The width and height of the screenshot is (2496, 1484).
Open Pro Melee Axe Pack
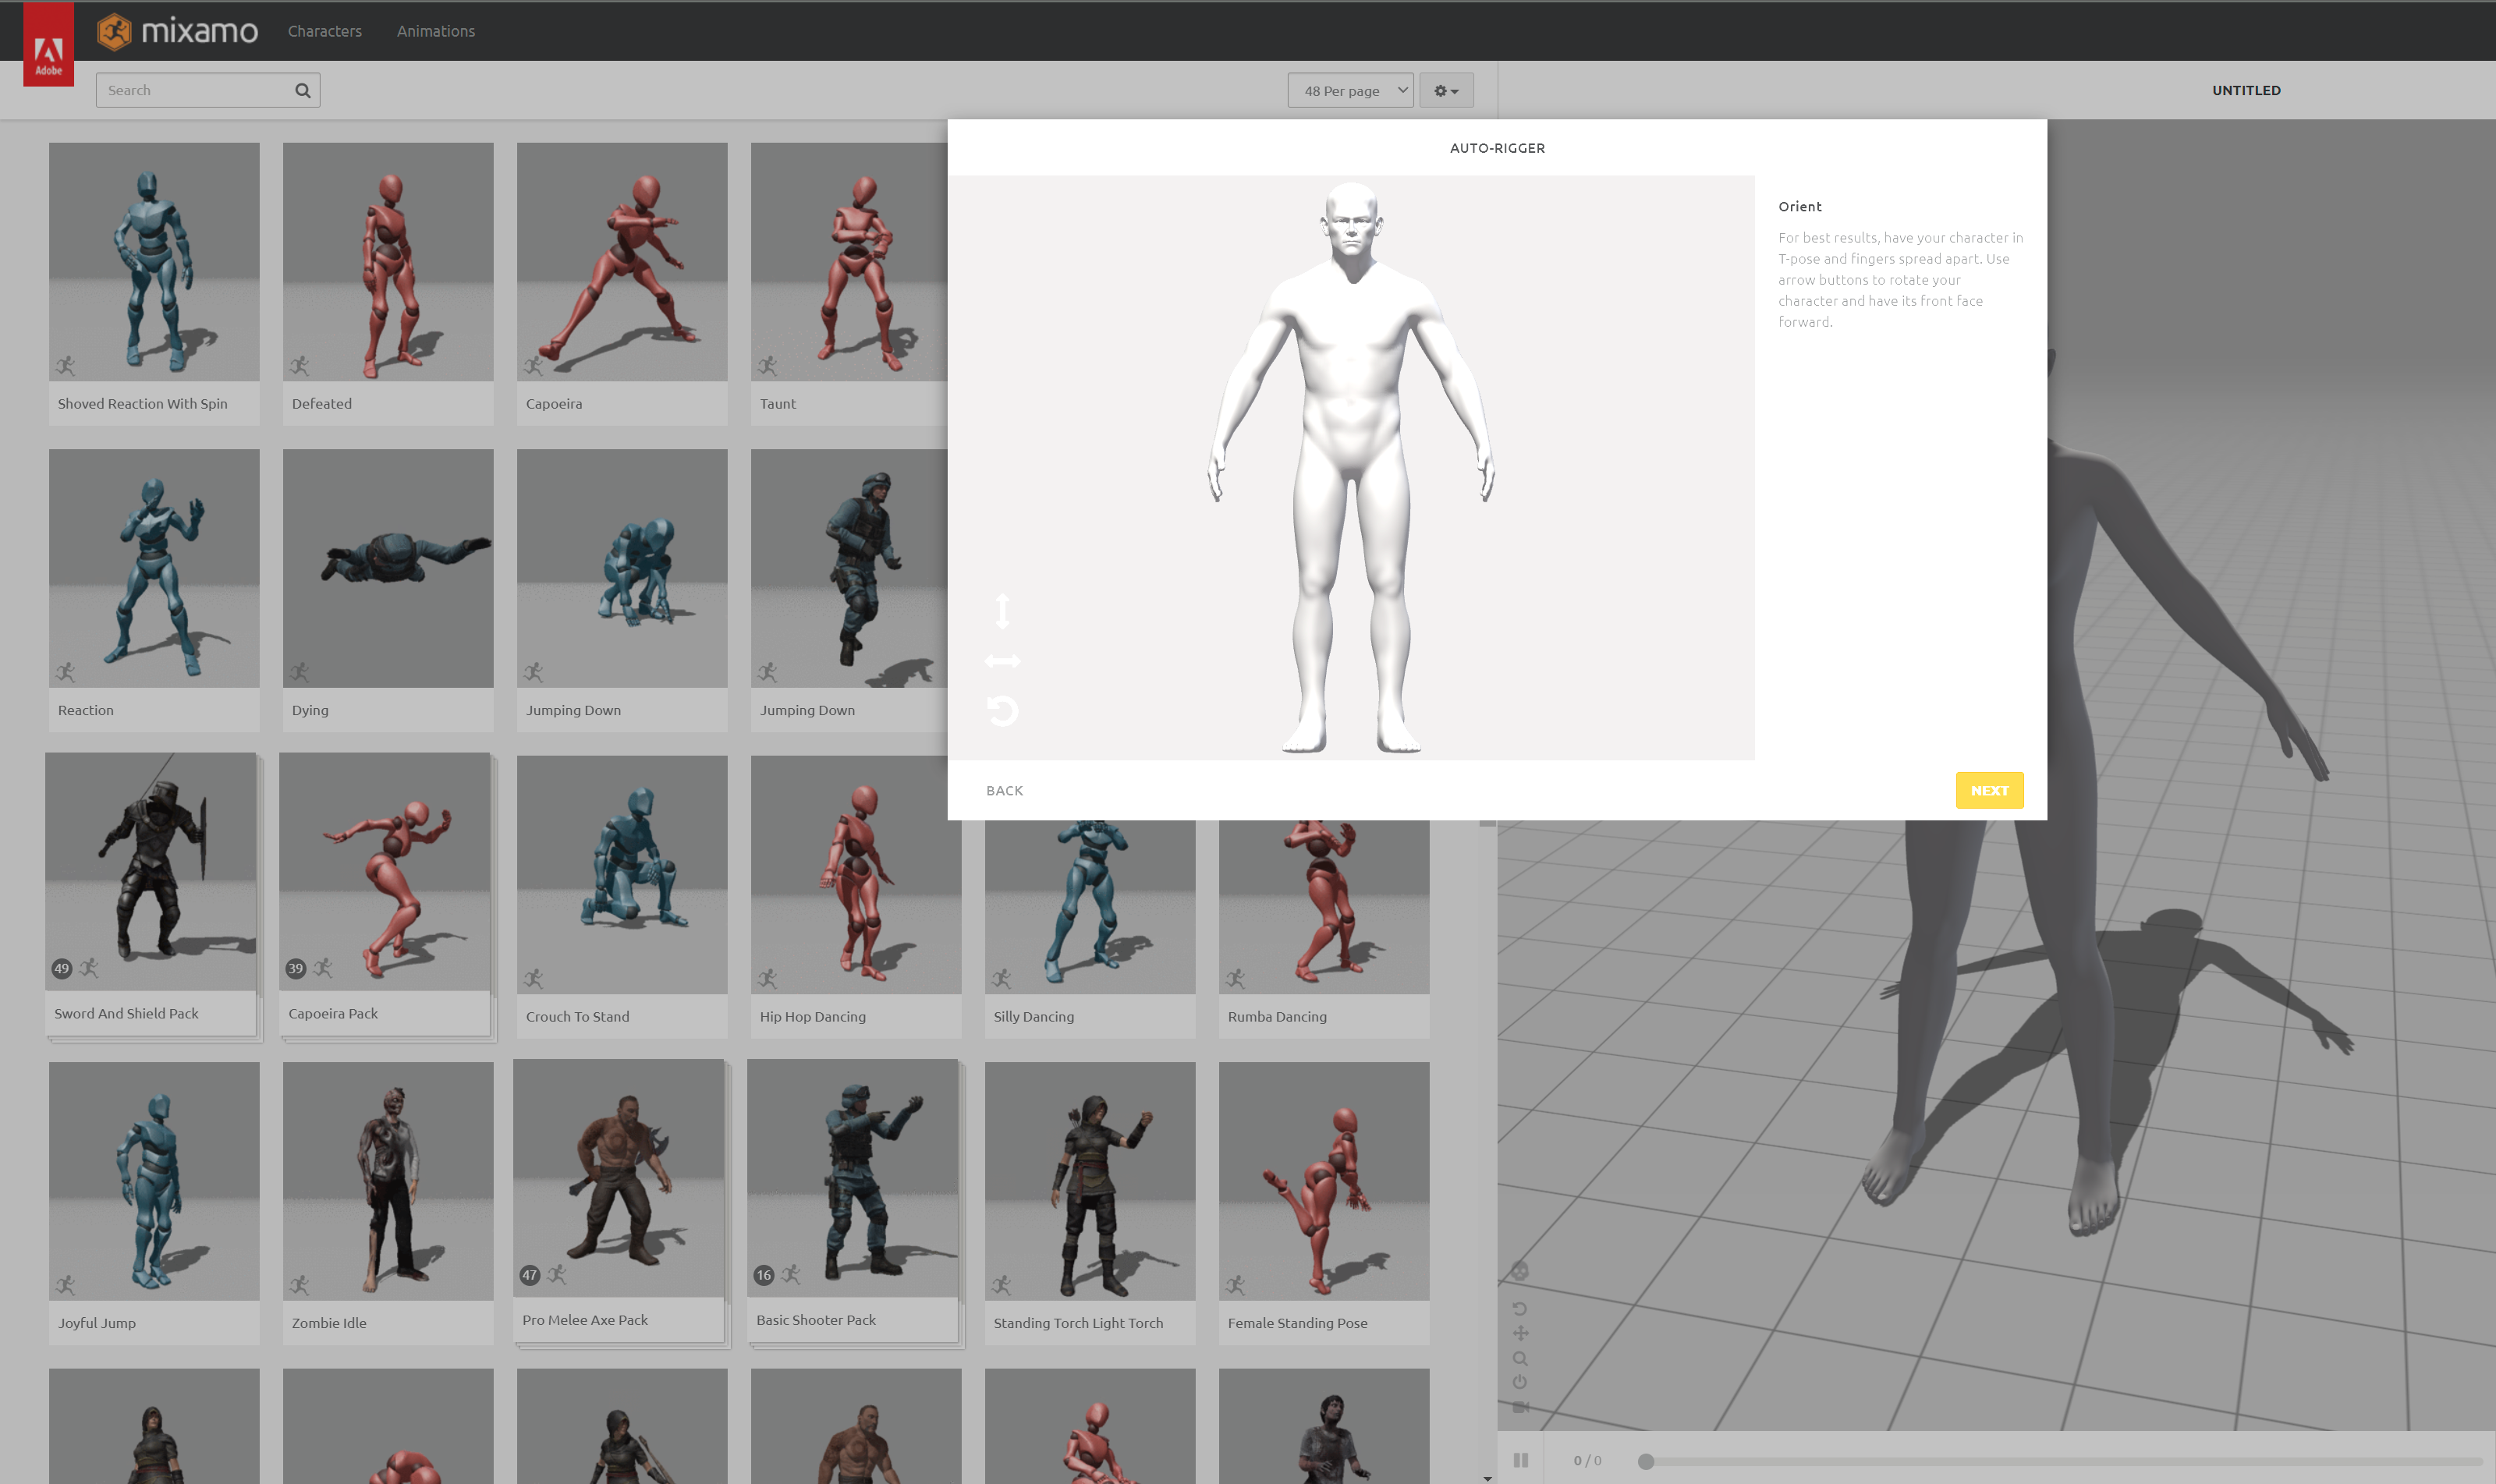tap(619, 1200)
